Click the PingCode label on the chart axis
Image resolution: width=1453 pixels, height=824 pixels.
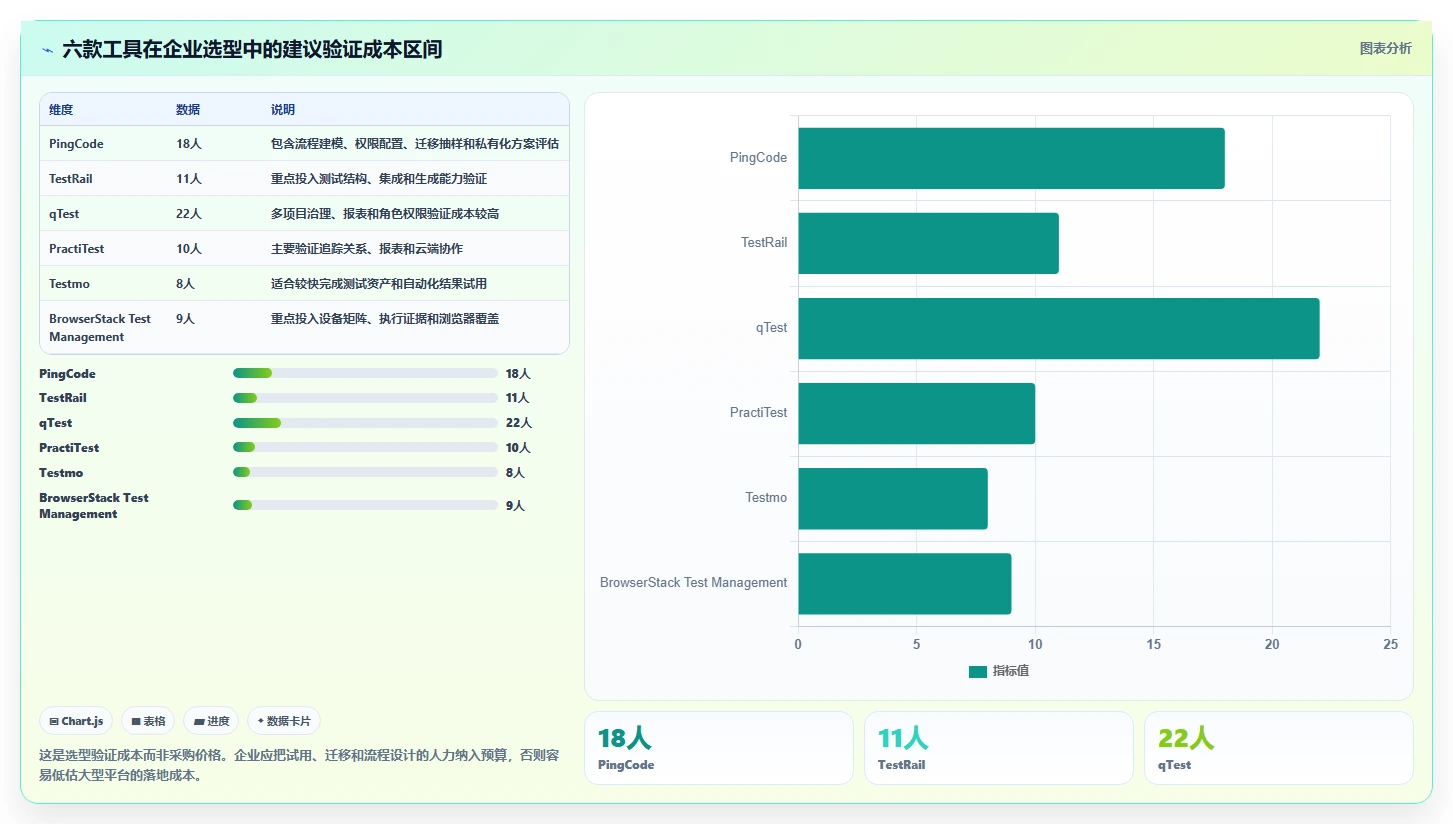click(x=758, y=158)
